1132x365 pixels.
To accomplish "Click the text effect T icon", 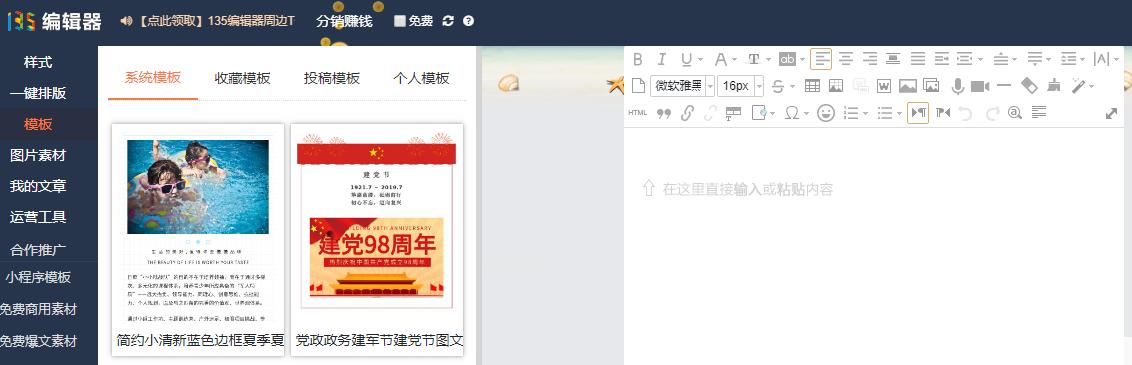I will [x=754, y=59].
